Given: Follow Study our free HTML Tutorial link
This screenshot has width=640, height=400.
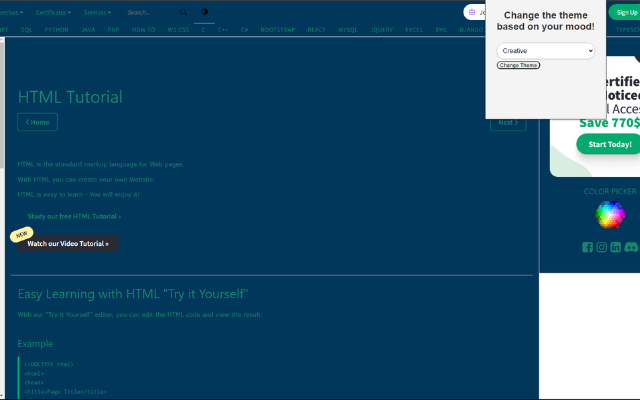Looking at the screenshot, I should pyautogui.click(x=74, y=216).
